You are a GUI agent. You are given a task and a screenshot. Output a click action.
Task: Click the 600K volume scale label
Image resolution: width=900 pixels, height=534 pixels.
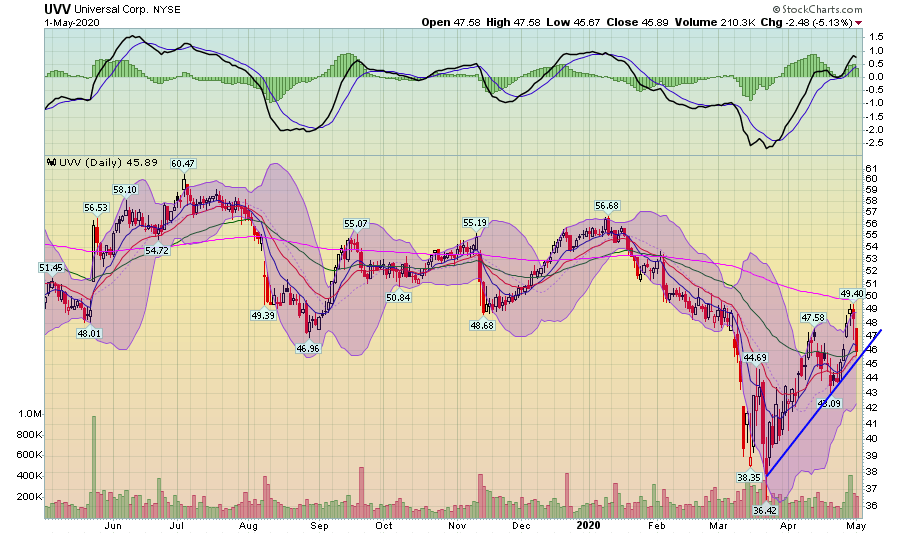pos(30,455)
